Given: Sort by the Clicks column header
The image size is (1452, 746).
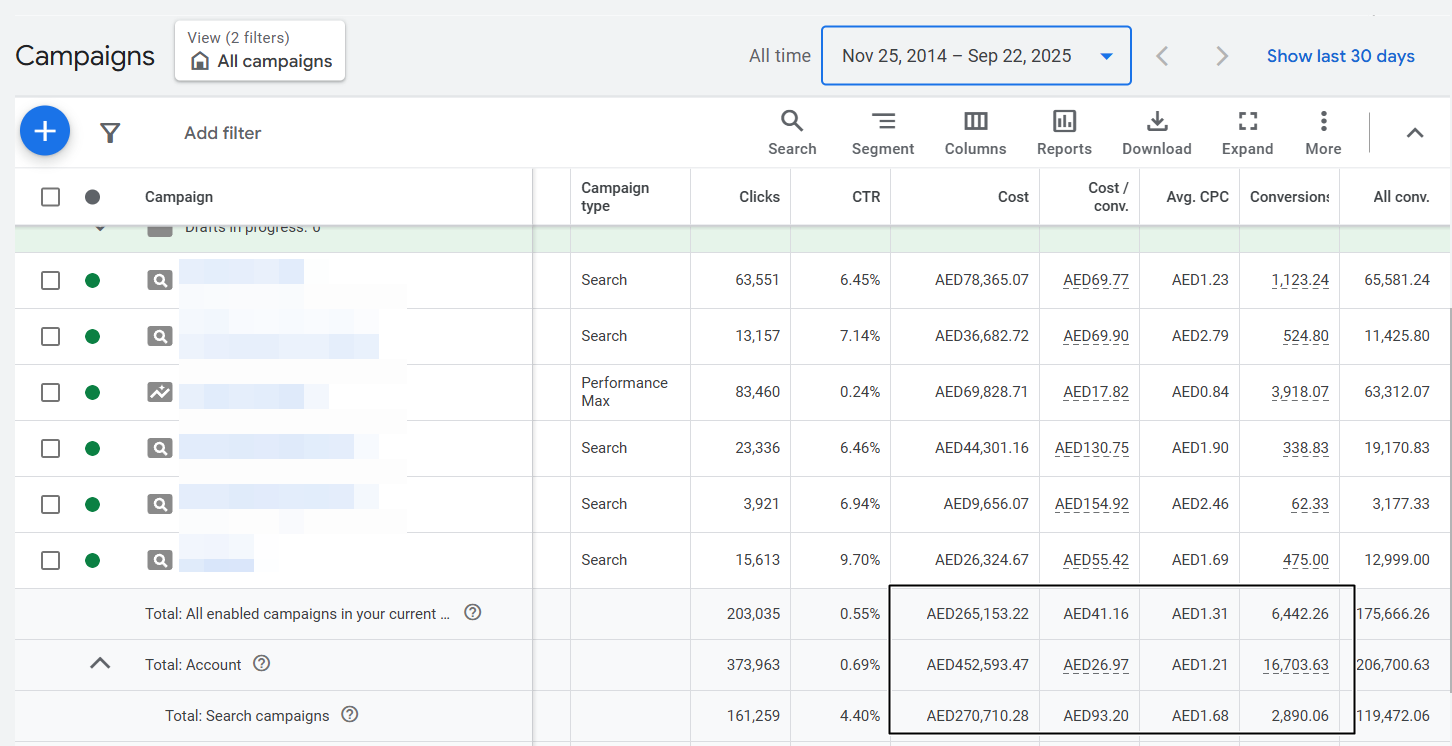Looking at the screenshot, I should pos(759,197).
